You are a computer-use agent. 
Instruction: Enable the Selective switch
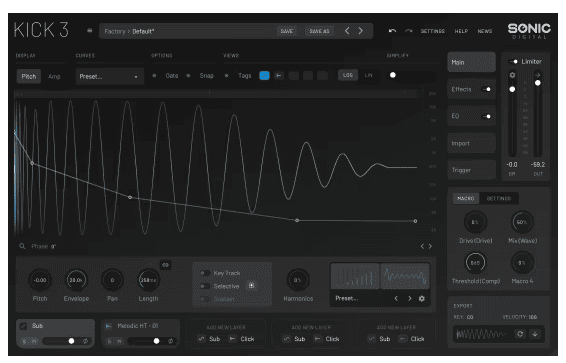(205, 286)
